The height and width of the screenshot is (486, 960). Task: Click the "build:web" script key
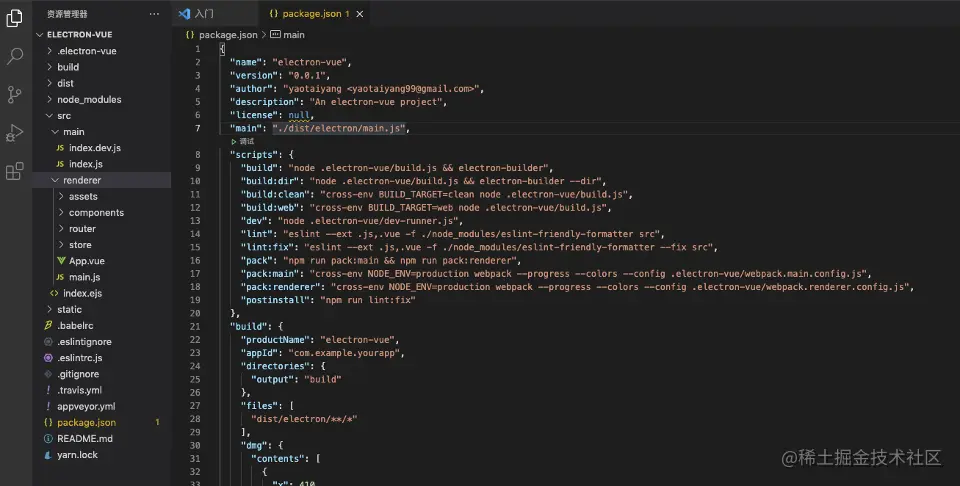click(x=269, y=207)
